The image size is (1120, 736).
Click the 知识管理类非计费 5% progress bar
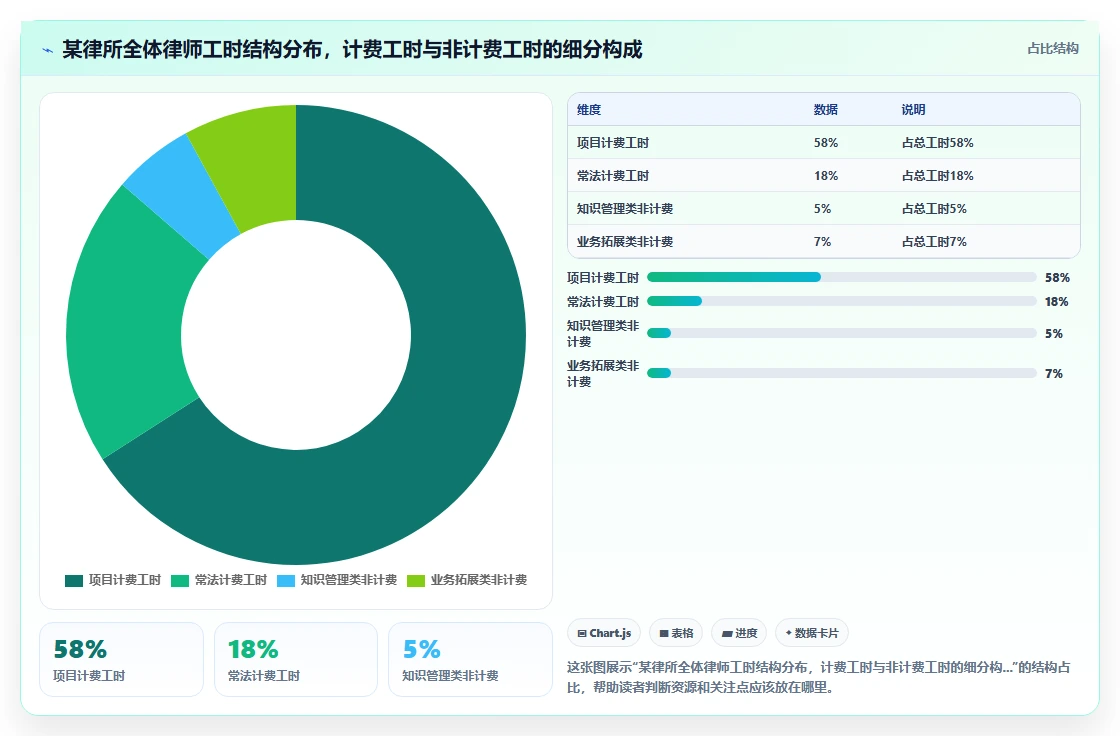841,333
